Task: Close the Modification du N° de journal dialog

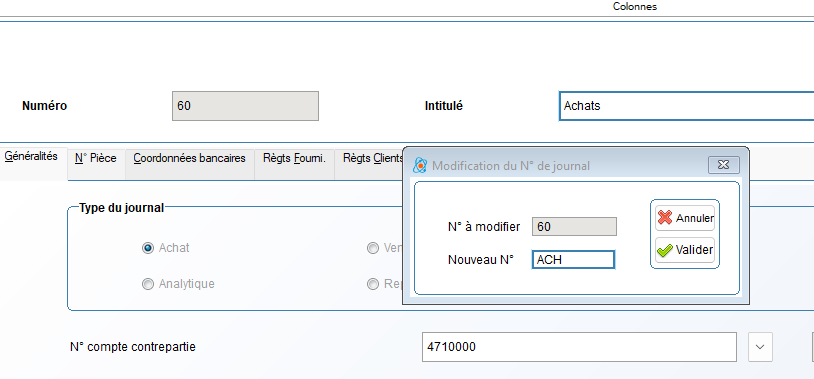Action: pos(724,165)
